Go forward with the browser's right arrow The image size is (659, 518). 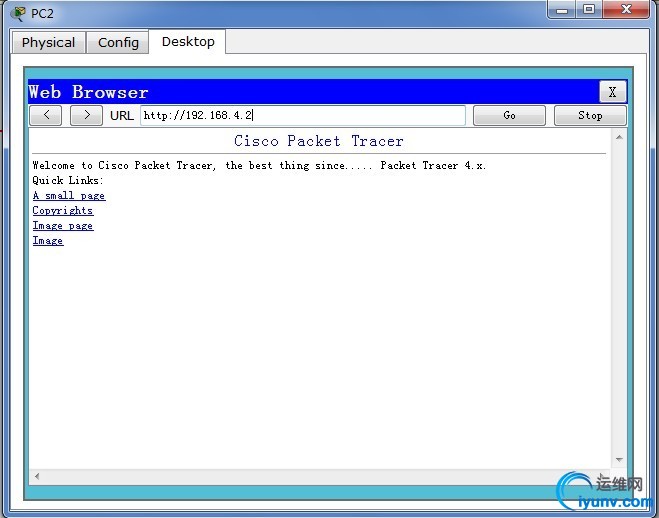(x=86, y=115)
